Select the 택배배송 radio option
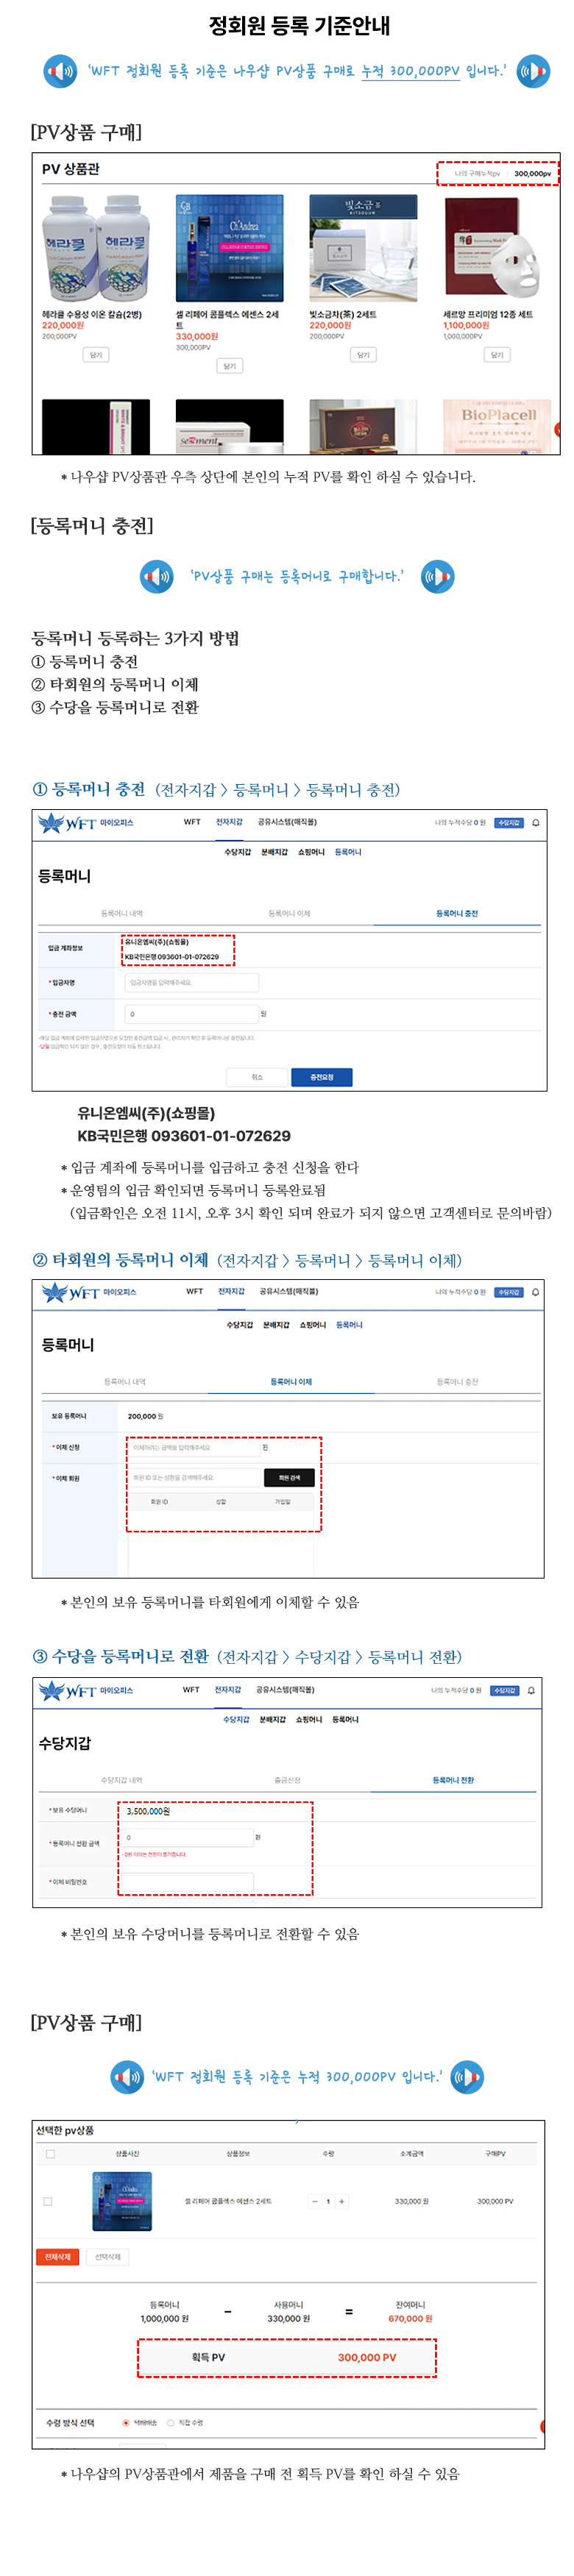The width and height of the screenshot is (574, 2576). click(x=126, y=2423)
